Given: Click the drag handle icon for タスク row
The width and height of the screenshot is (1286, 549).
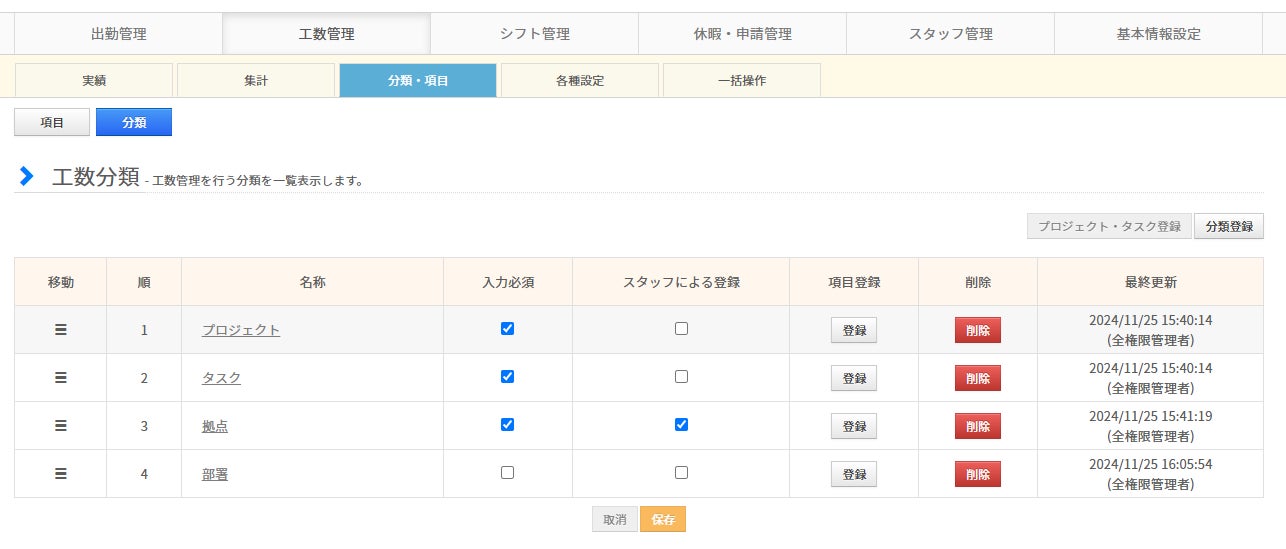Looking at the screenshot, I should pyautogui.click(x=61, y=378).
